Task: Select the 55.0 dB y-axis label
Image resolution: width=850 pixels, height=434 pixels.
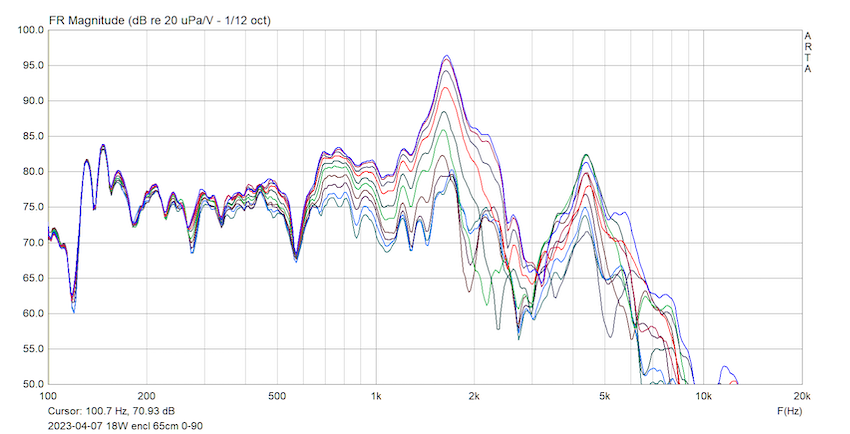Action: (32, 349)
